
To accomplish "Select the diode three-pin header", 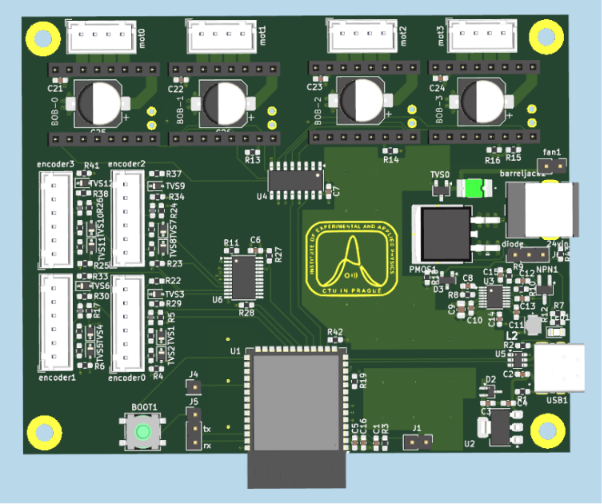I will click(x=528, y=255).
